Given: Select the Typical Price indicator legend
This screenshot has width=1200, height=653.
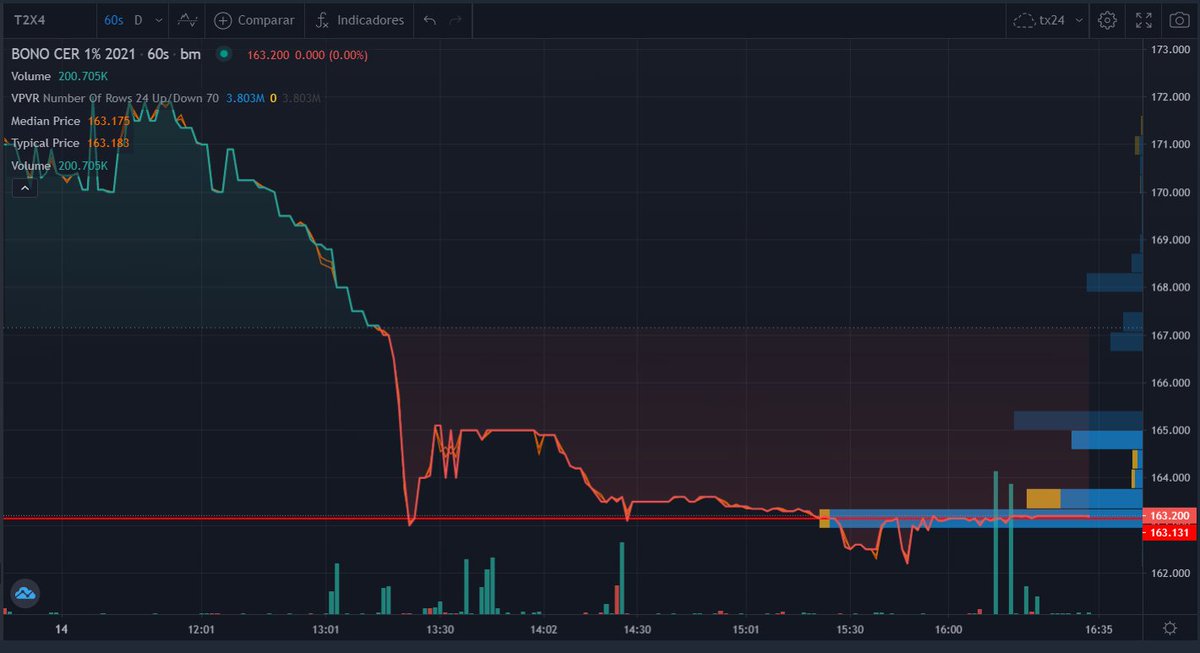Looking at the screenshot, I should point(46,143).
